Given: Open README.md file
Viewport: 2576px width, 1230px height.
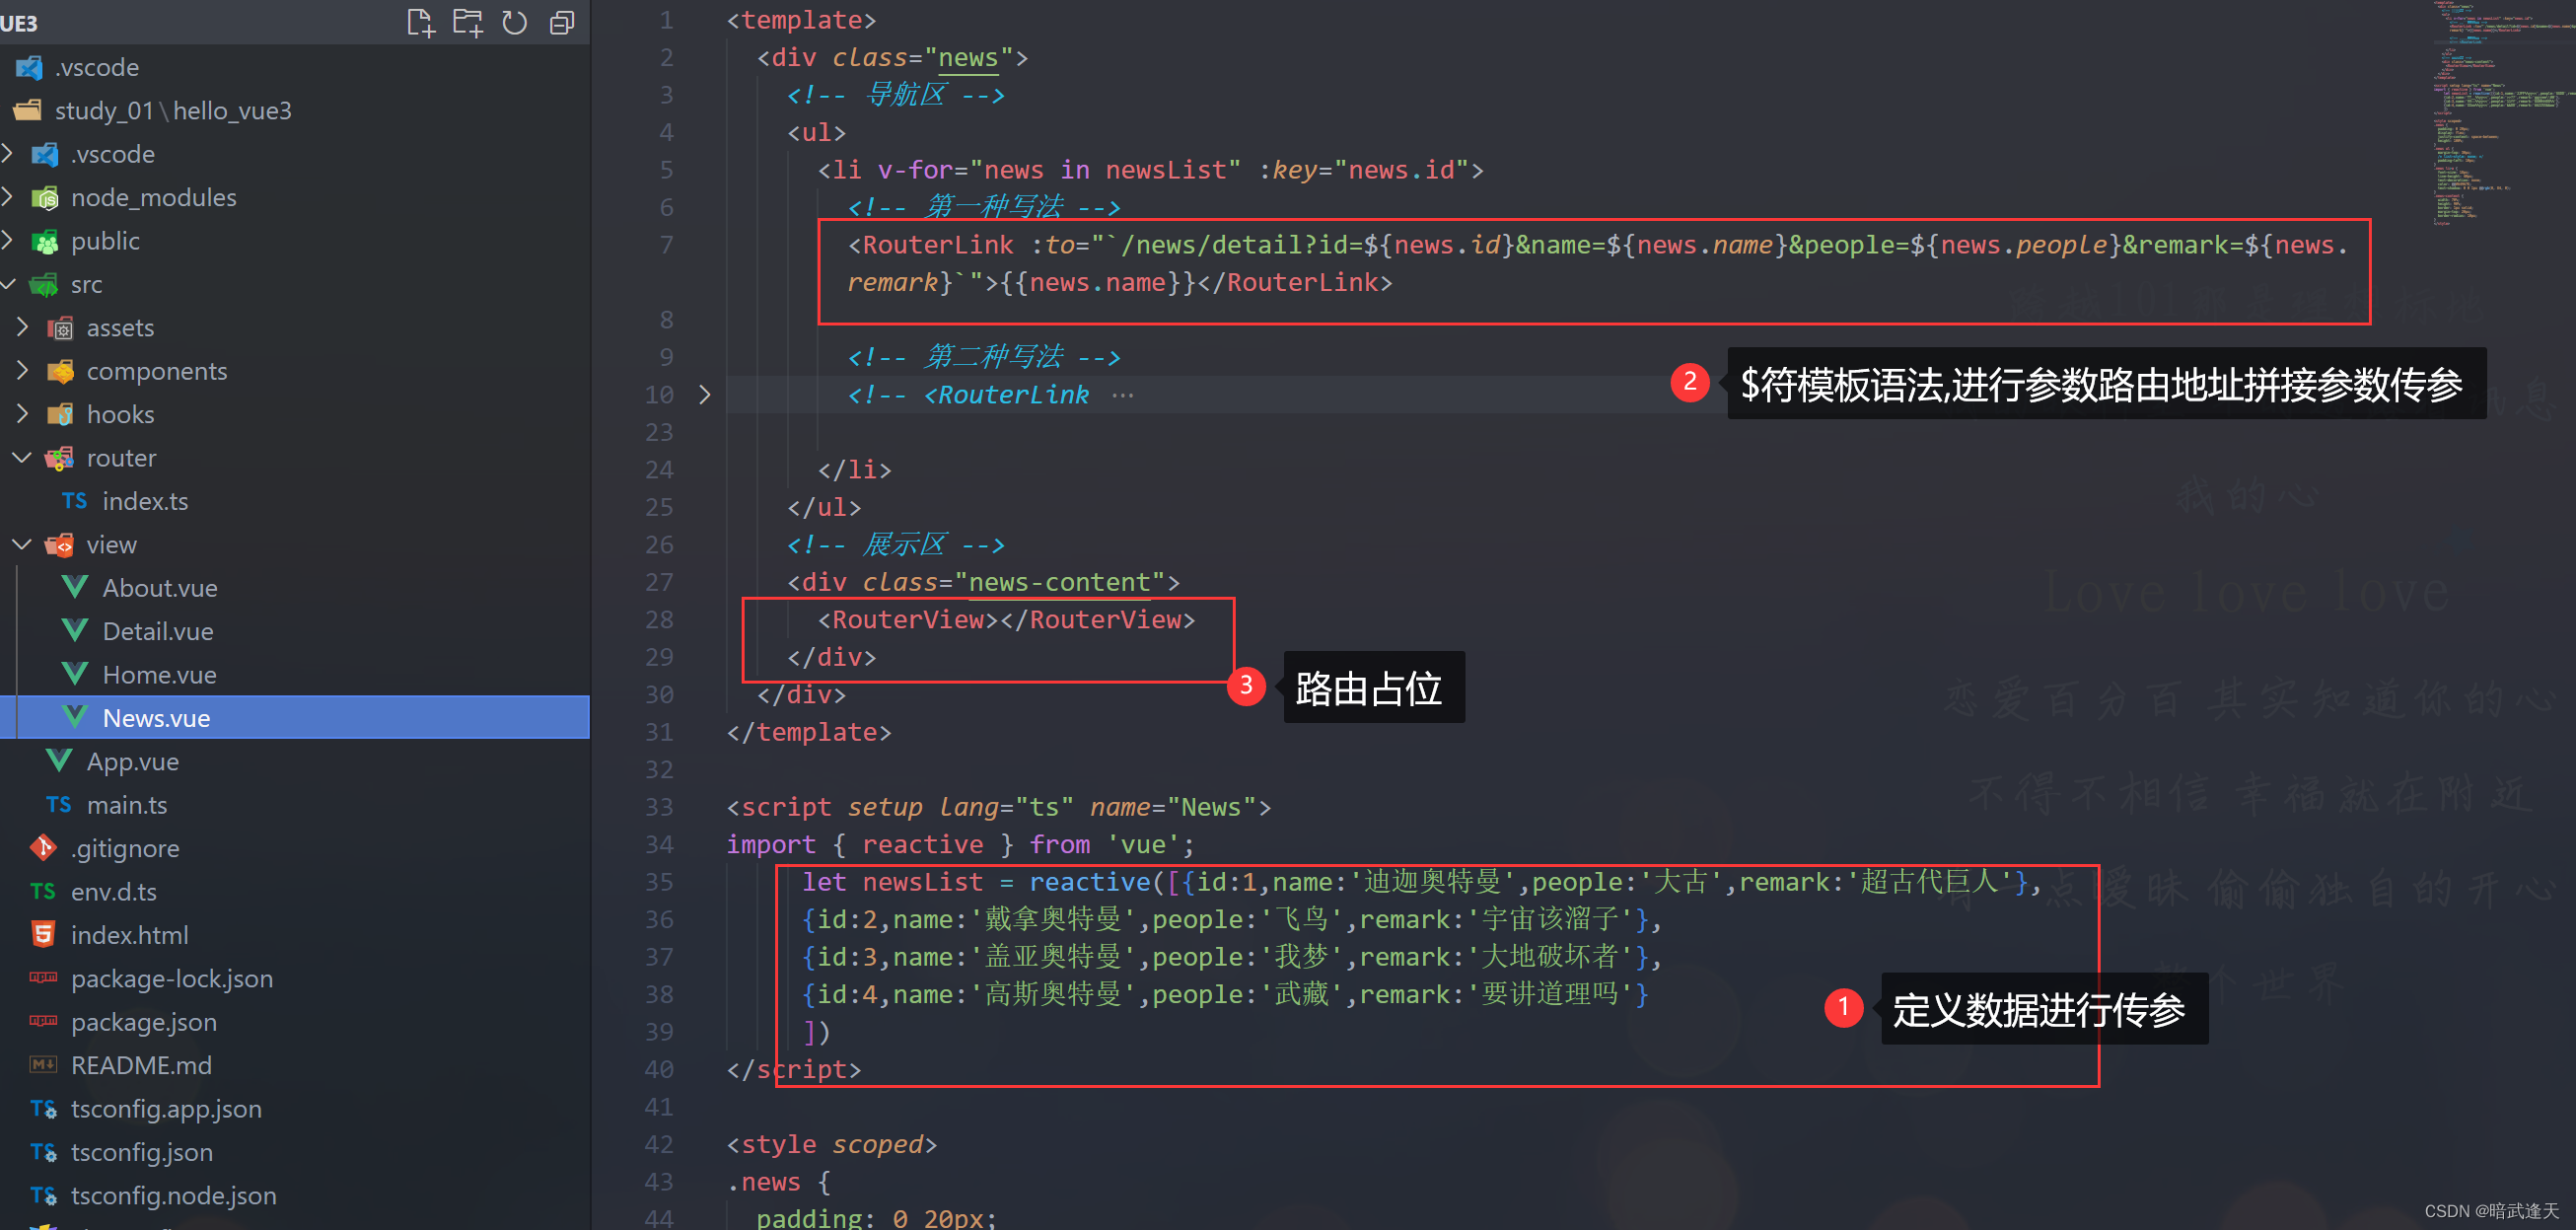Looking at the screenshot, I should (141, 1065).
